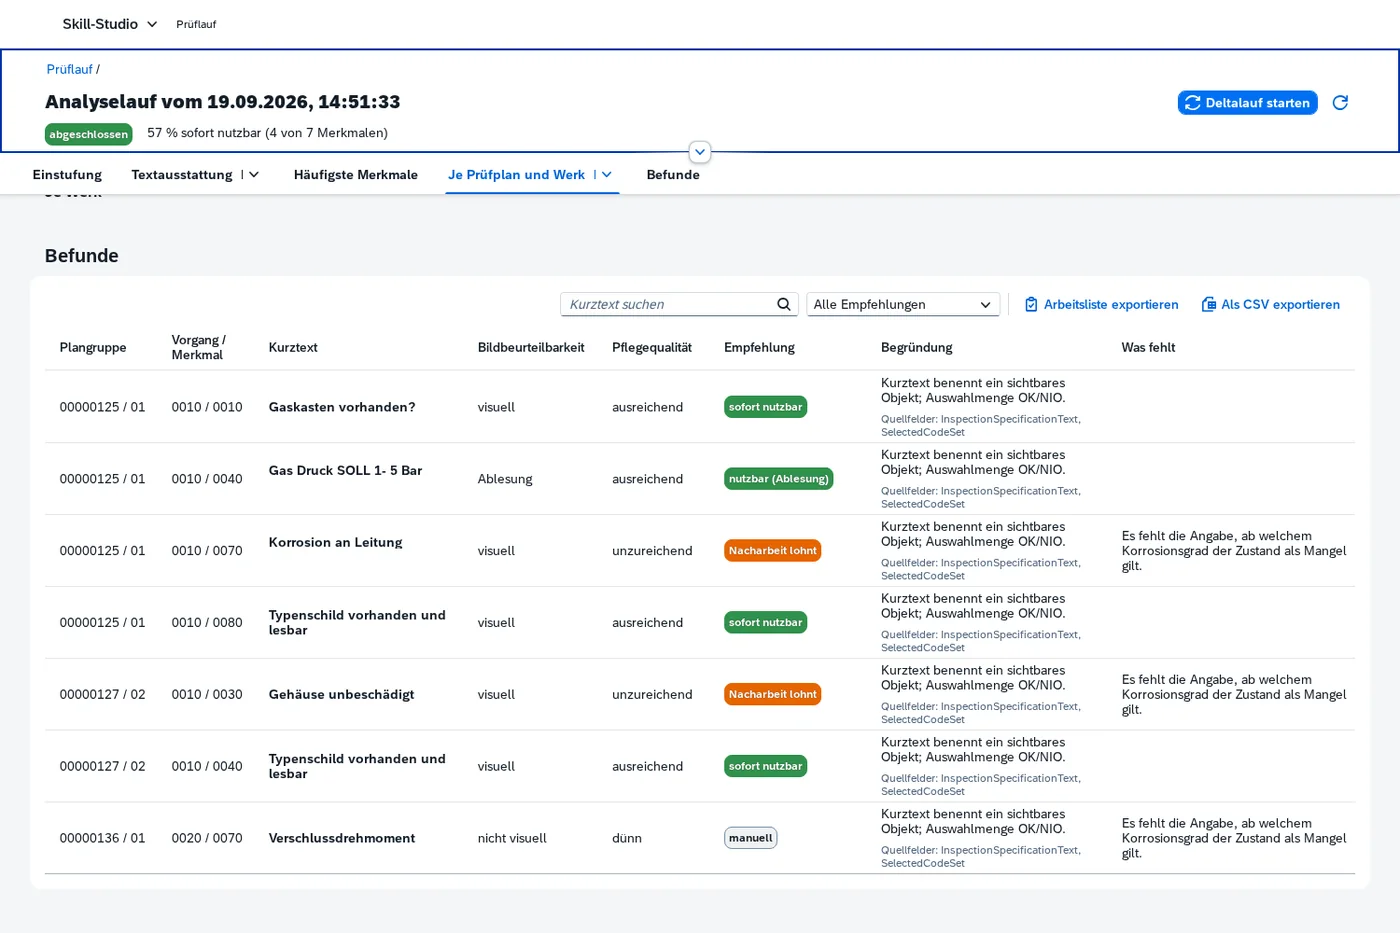1400x933 pixels.
Task: Click cell '0010 / 0080'
Action: click(207, 622)
